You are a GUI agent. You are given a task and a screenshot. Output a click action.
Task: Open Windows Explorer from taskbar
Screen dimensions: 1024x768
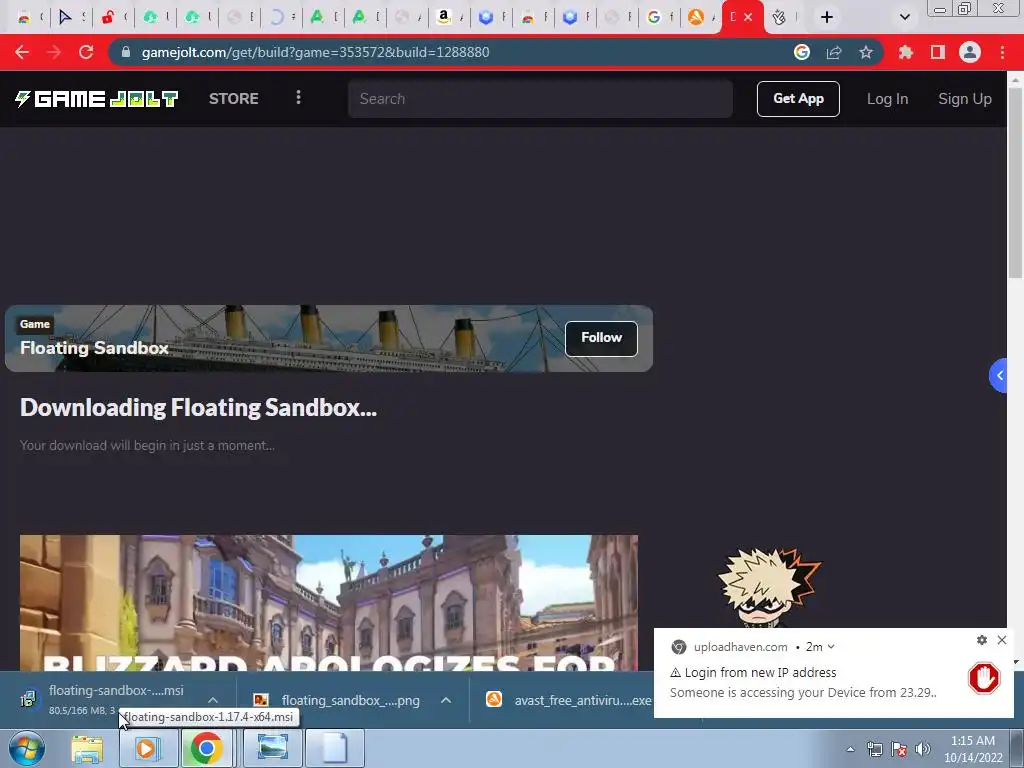[87, 748]
